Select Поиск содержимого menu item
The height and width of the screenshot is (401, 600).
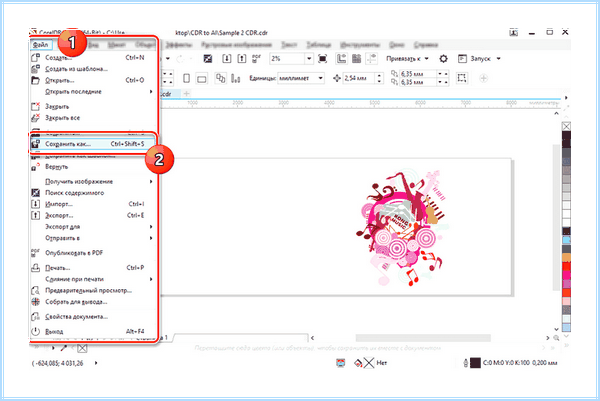point(93,193)
